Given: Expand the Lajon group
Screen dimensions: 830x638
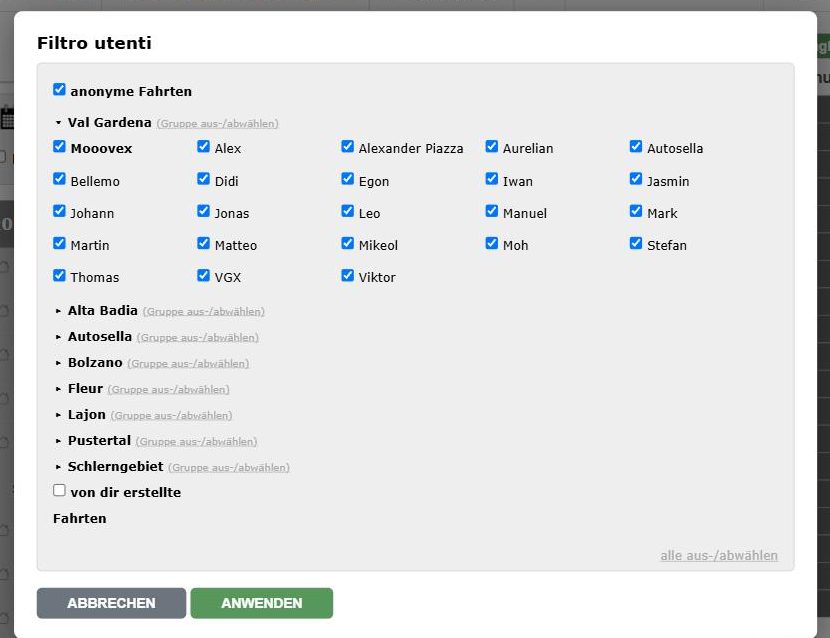Looking at the screenshot, I should click(58, 415).
